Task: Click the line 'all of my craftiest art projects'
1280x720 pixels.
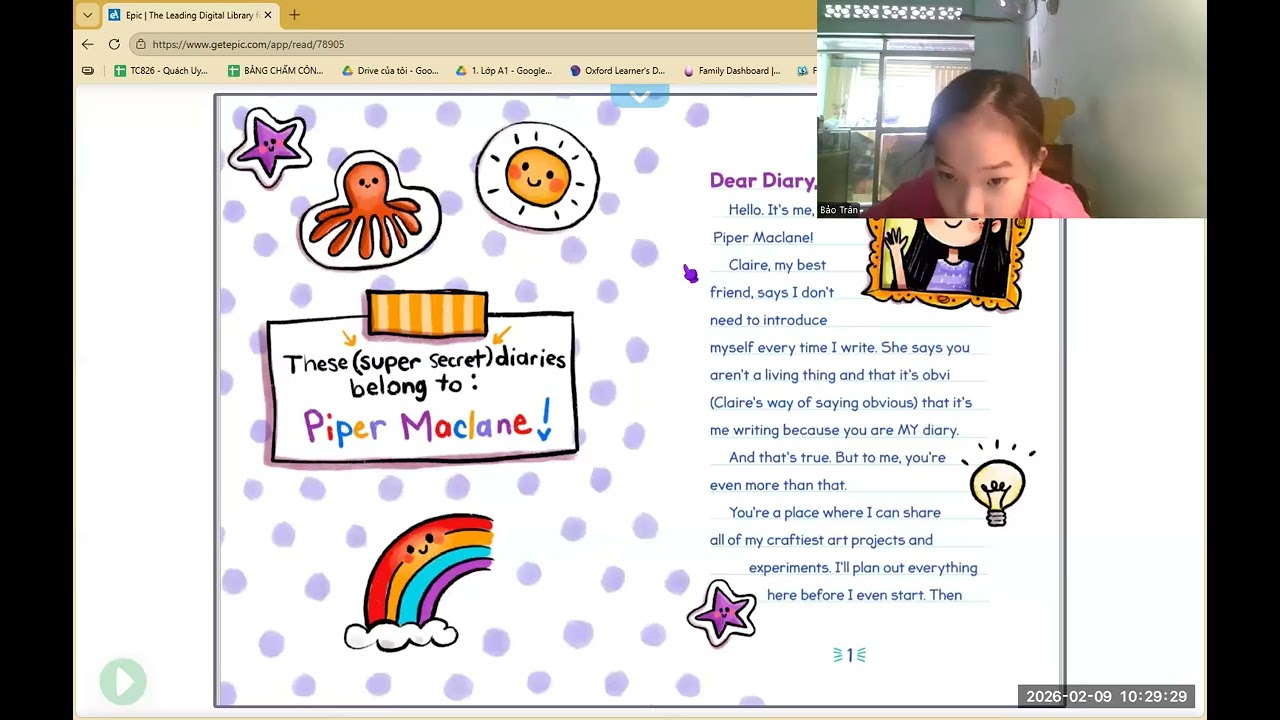Action: tap(821, 540)
